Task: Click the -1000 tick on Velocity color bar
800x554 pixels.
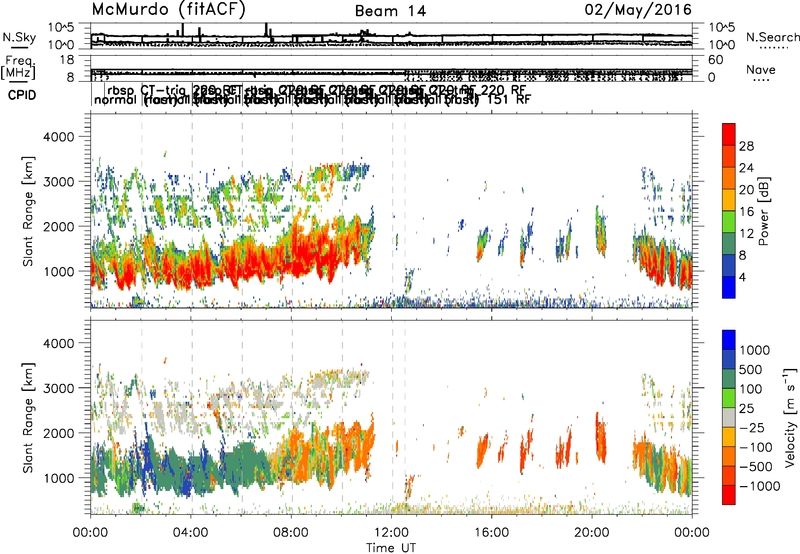Action: [759, 486]
